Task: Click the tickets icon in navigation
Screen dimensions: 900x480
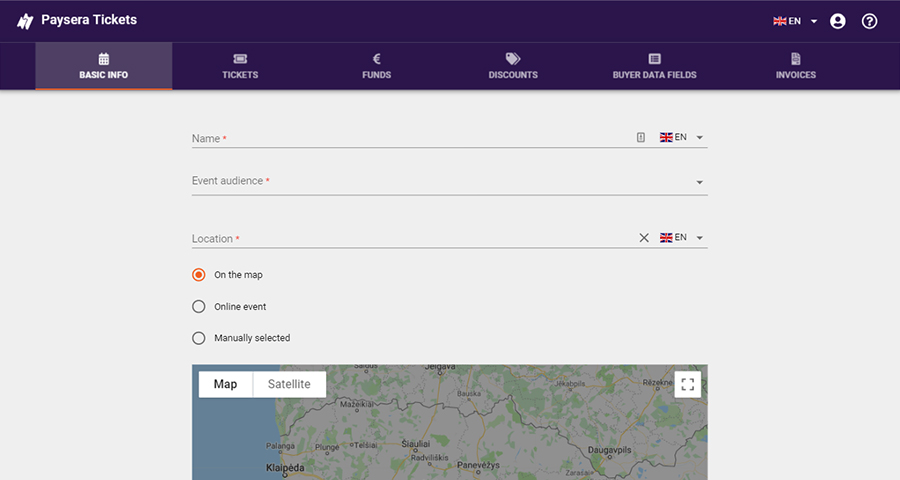Action: tap(240, 59)
